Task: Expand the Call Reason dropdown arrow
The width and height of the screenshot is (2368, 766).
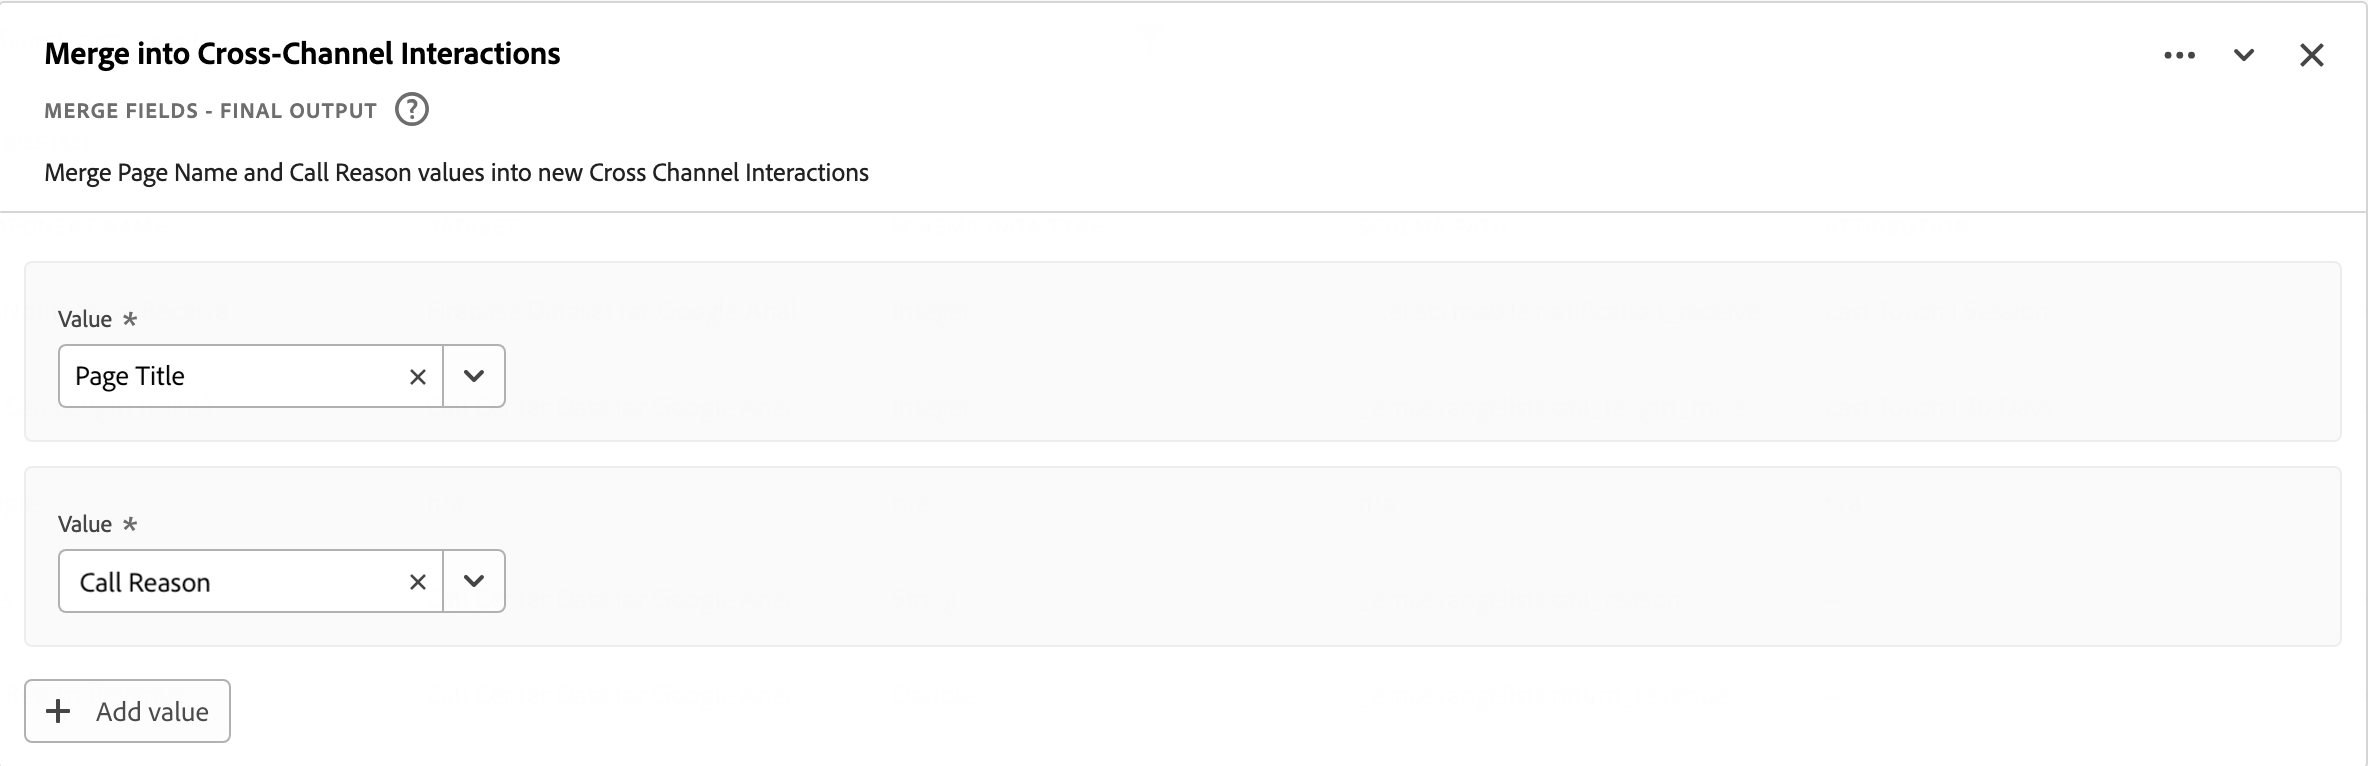Action: pos(474,581)
